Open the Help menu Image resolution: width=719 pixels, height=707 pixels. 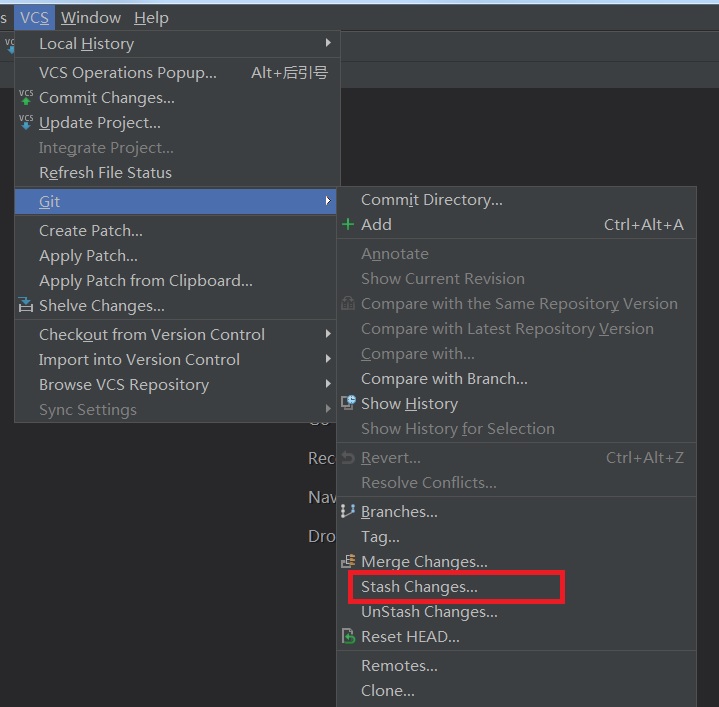click(151, 18)
